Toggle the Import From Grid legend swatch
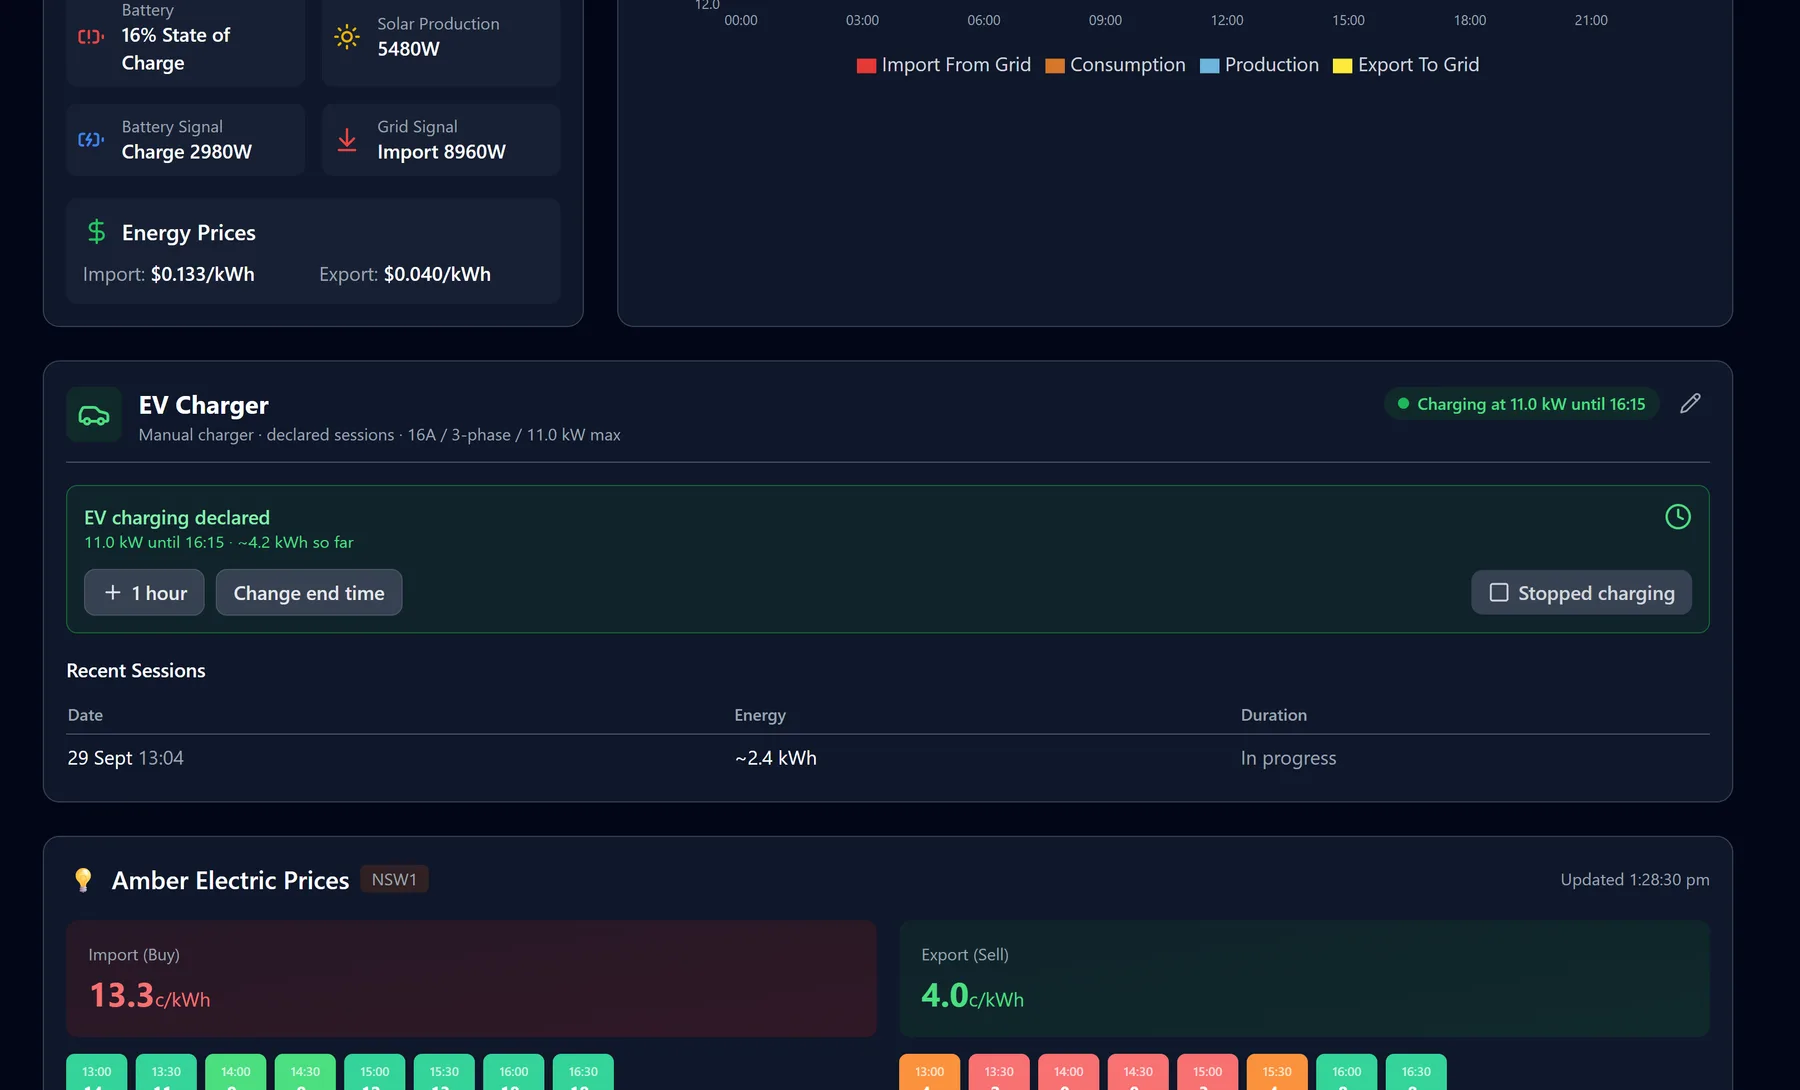 pyautogui.click(x=866, y=66)
